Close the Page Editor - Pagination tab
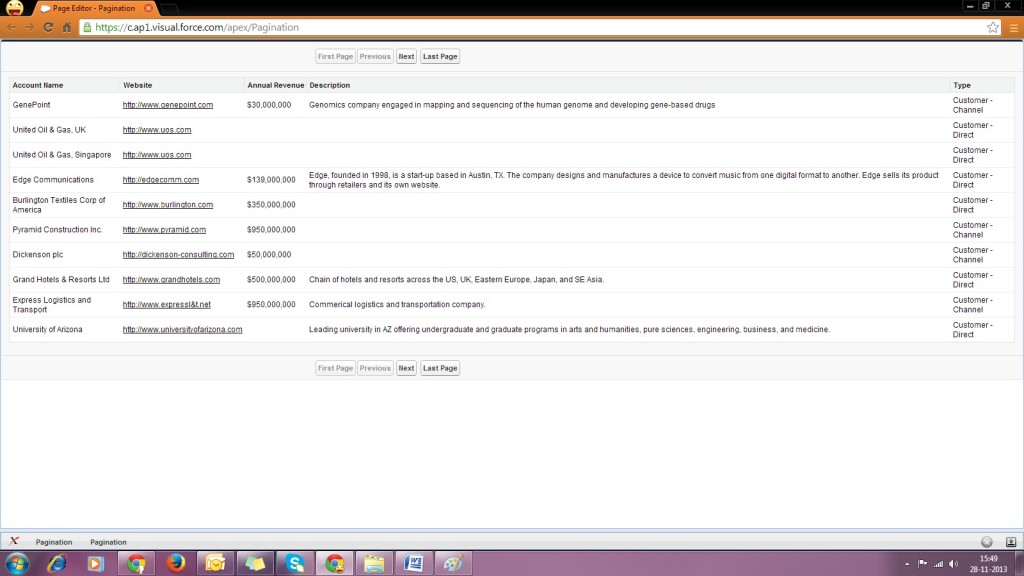 [148, 8]
